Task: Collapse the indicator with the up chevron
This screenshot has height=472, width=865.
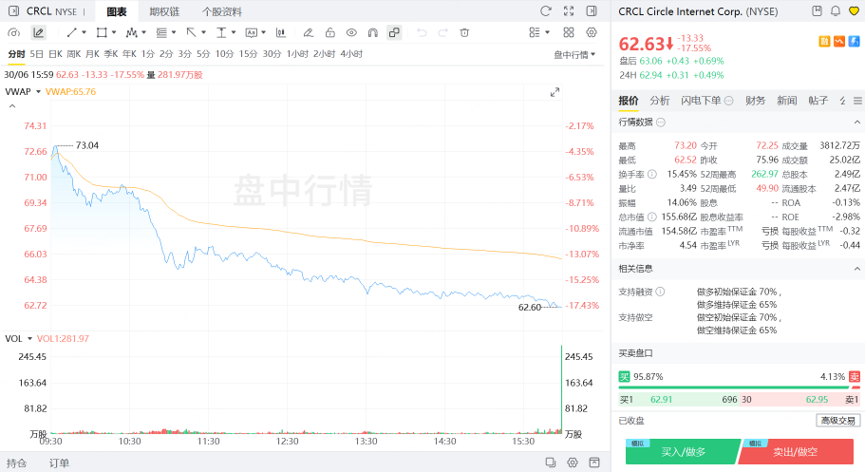Action: (12, 106)
